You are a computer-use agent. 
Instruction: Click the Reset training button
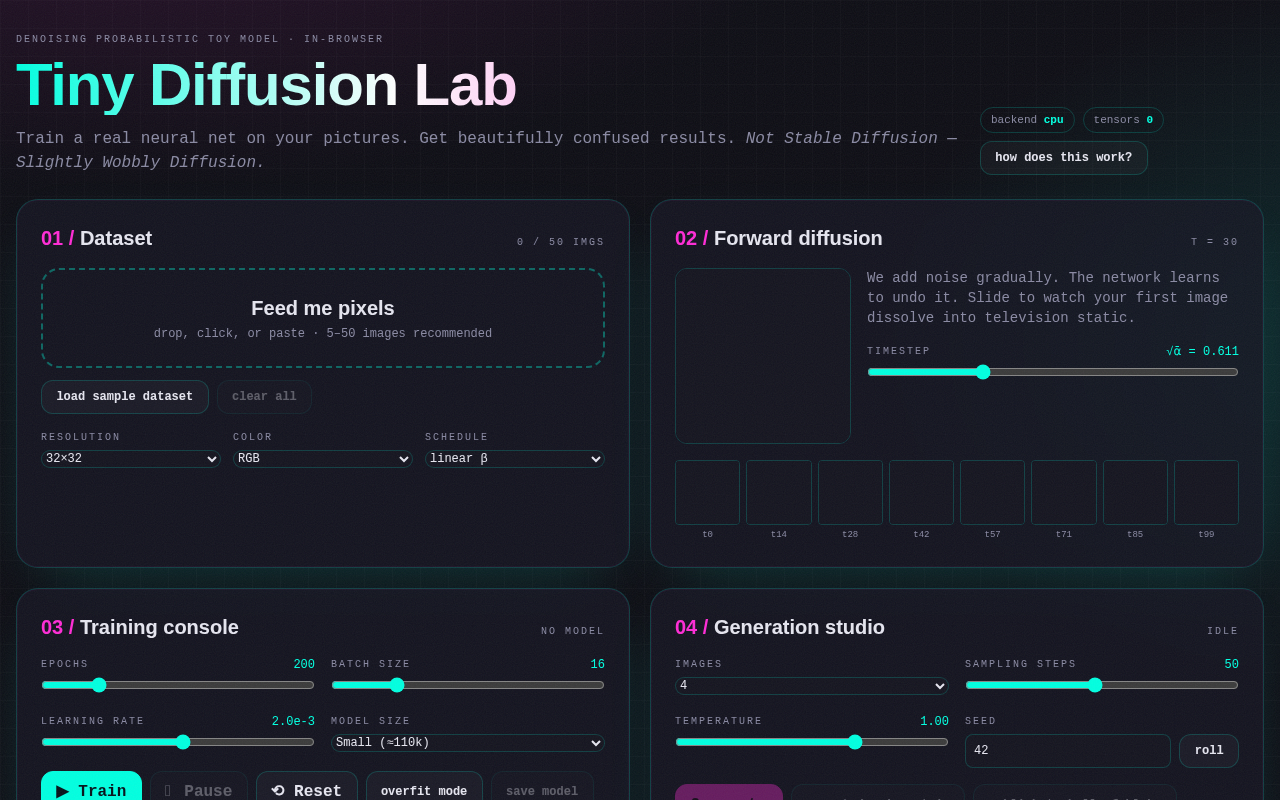tap(307, 786)
